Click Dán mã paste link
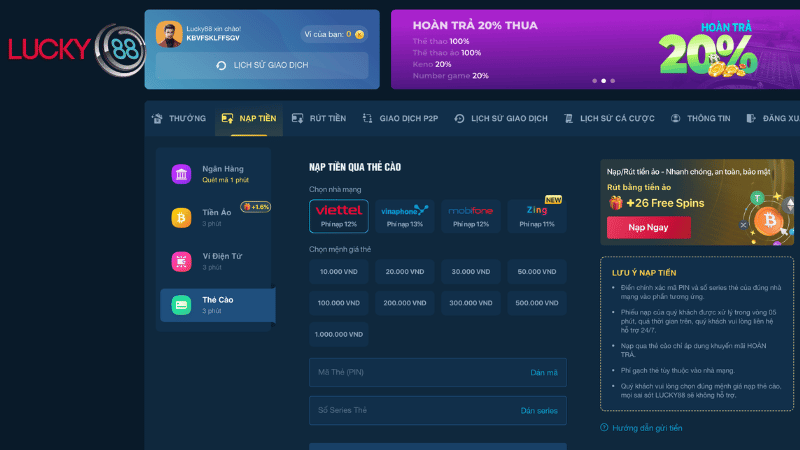Viewport: 800px width, 450px height. (544, 372)
